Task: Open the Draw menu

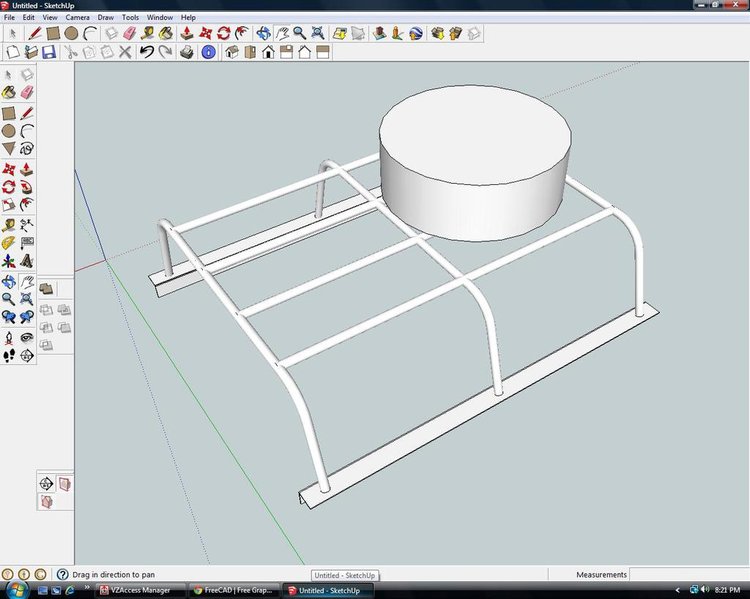Action: pos(106,17)
